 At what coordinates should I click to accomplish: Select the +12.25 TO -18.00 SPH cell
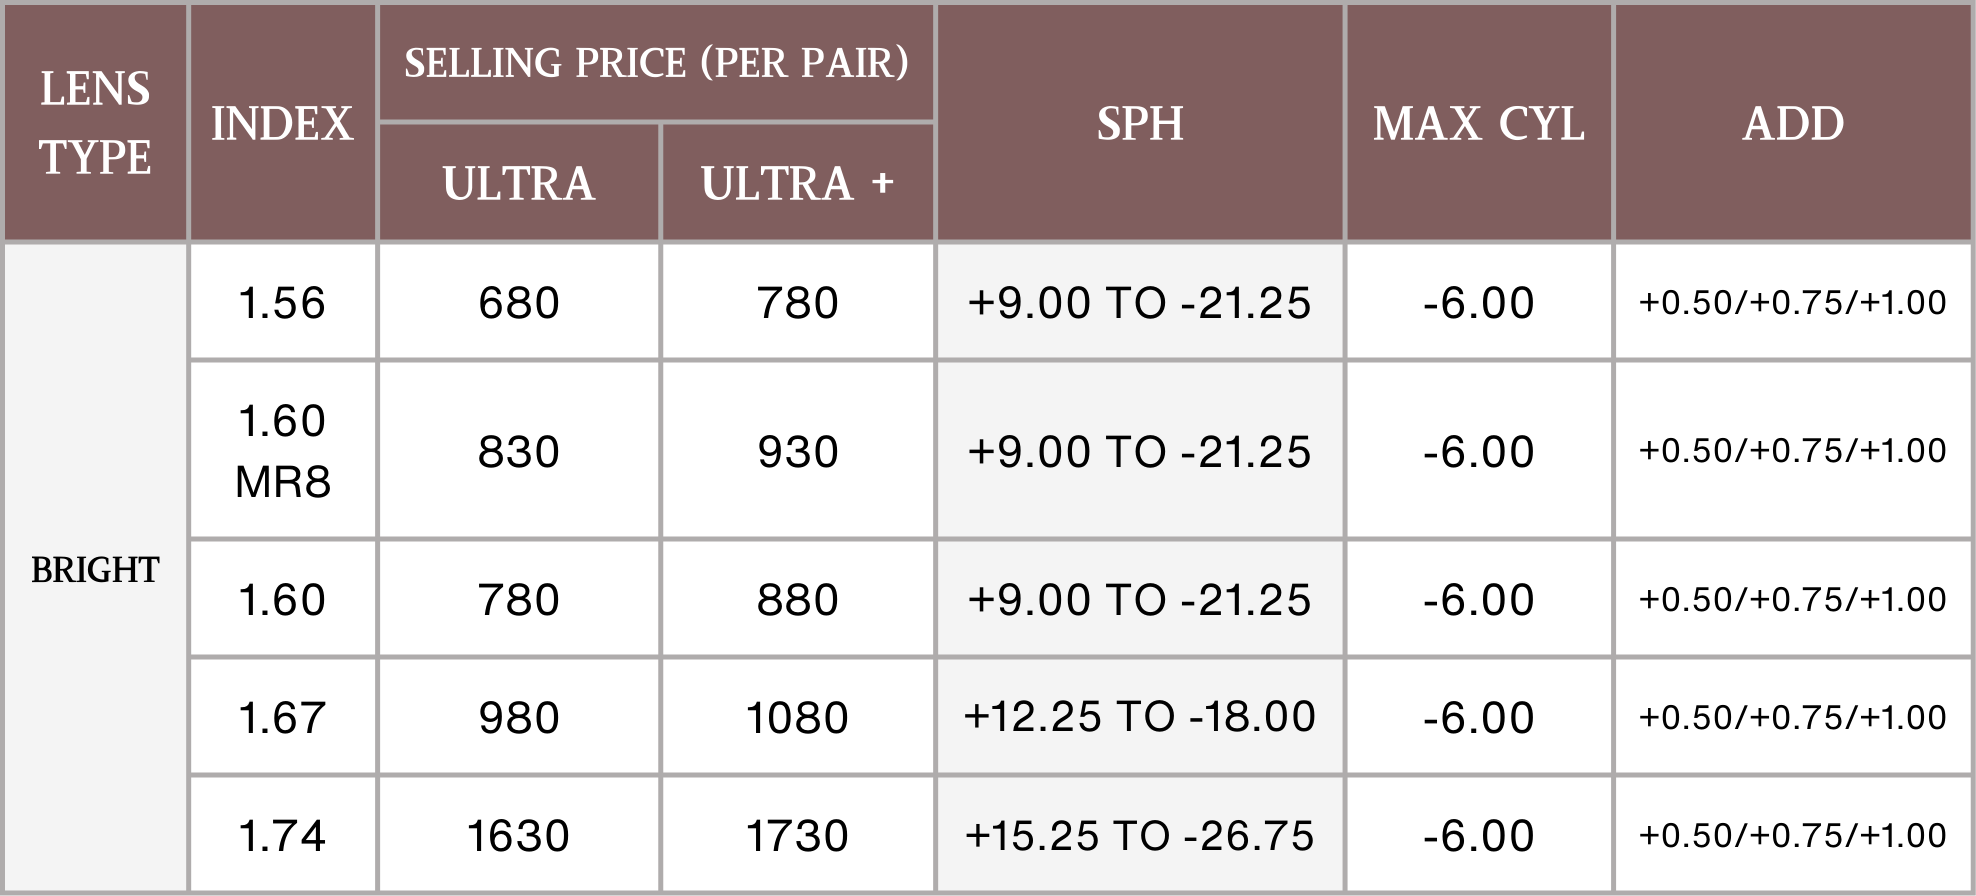[1140, 717]
